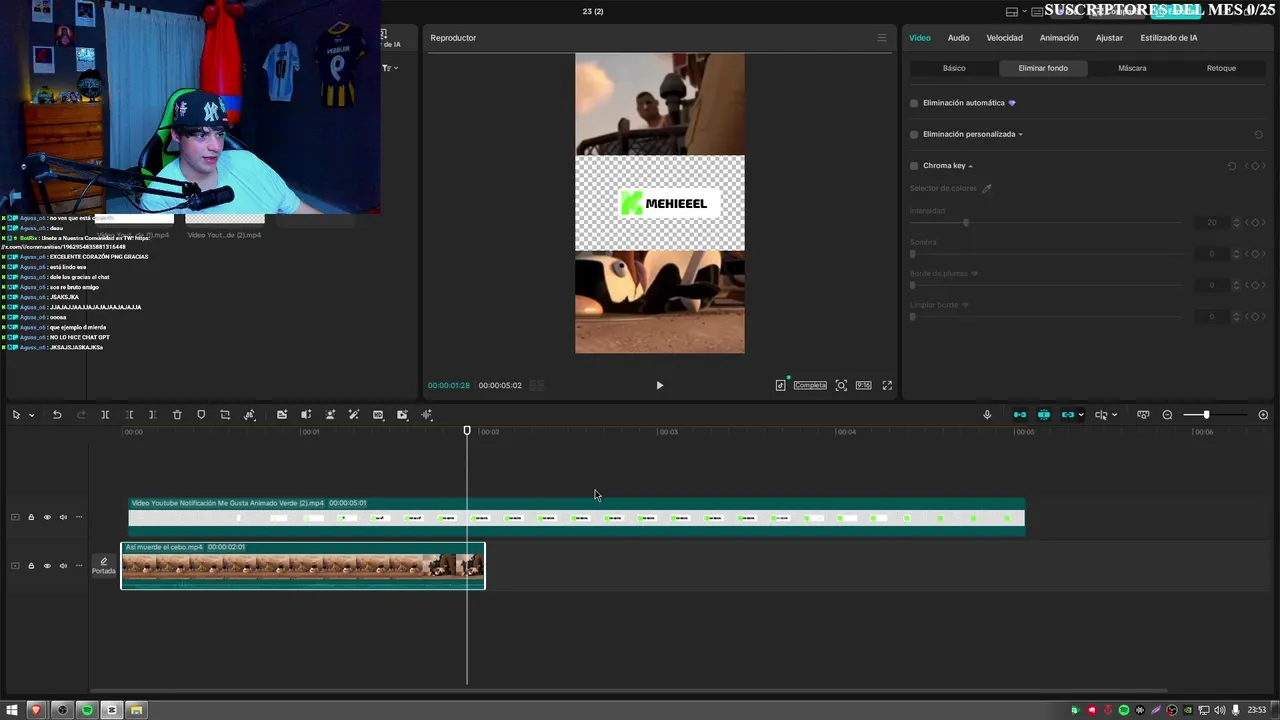Click the player zoom target icon

click(841, 385)
